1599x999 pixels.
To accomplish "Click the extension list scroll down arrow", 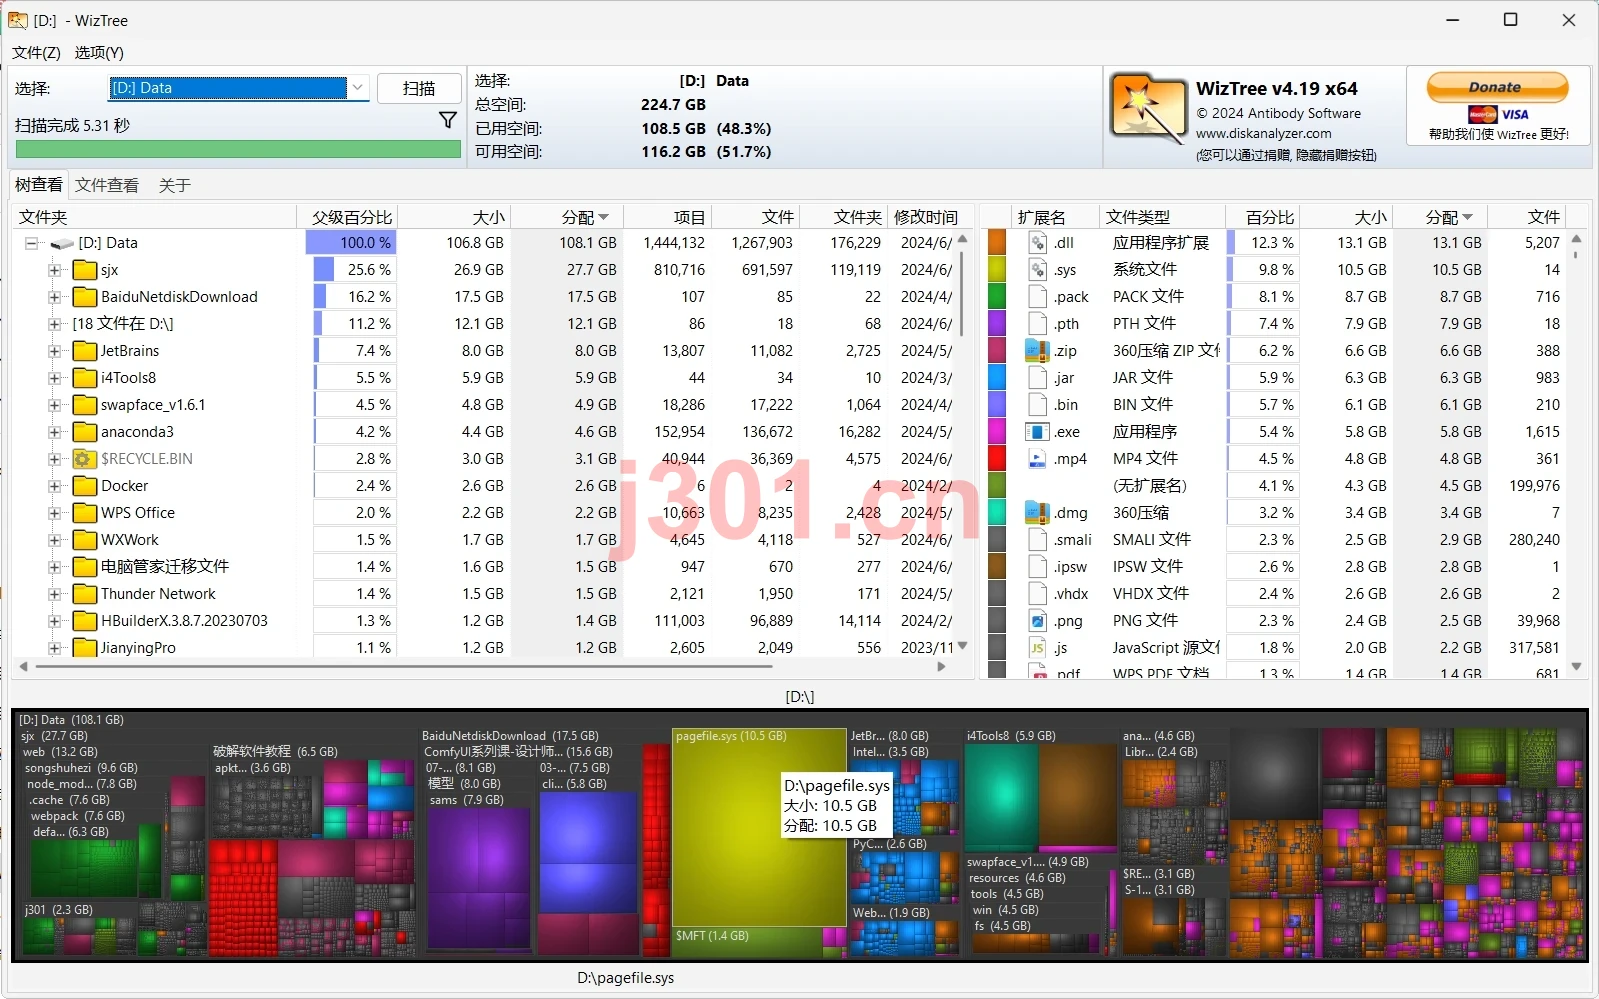I will click(1577, 667).
